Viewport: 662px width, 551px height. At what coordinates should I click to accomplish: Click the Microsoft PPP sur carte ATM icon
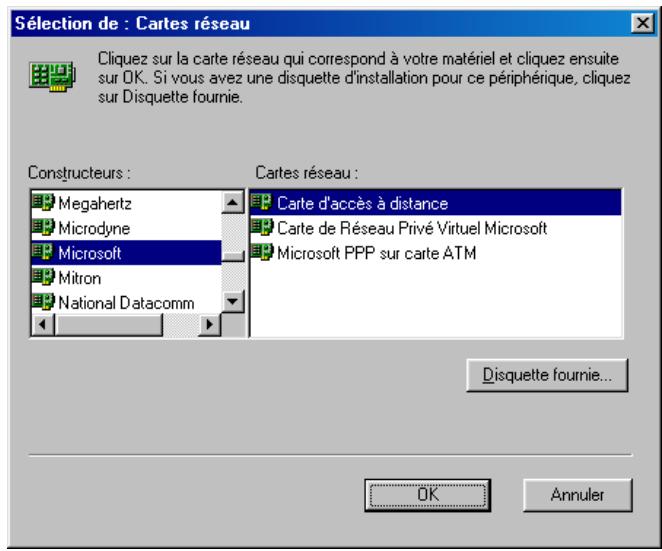pos(262,252)
